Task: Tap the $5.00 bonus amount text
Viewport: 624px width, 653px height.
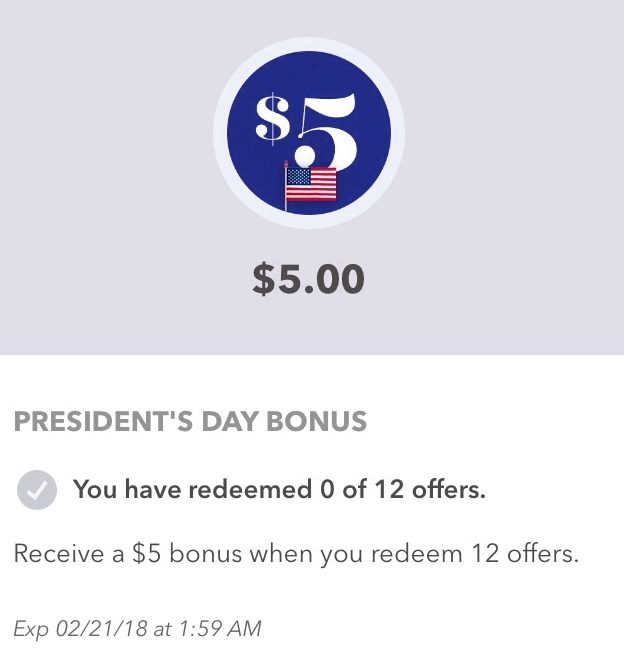Action: click(x=308, y=279)
